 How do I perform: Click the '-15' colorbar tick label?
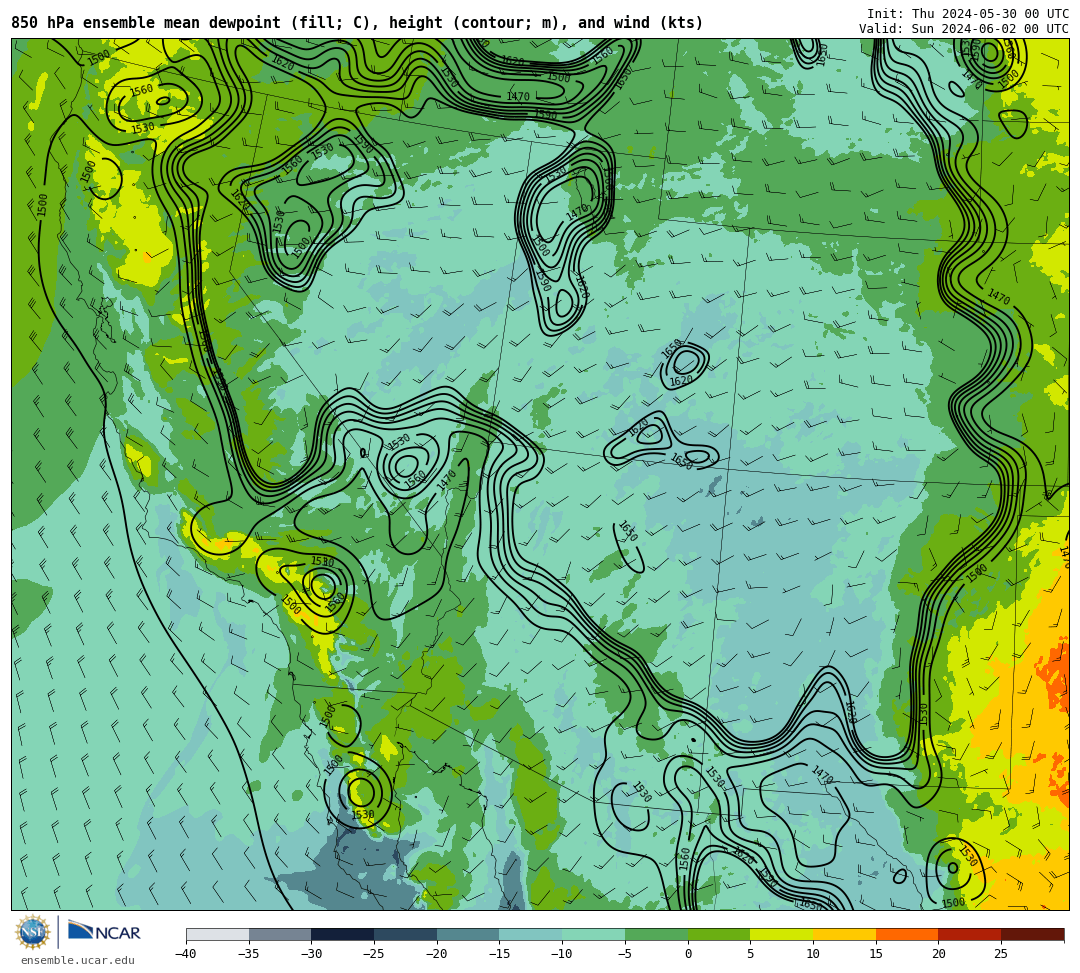(499, 954)
